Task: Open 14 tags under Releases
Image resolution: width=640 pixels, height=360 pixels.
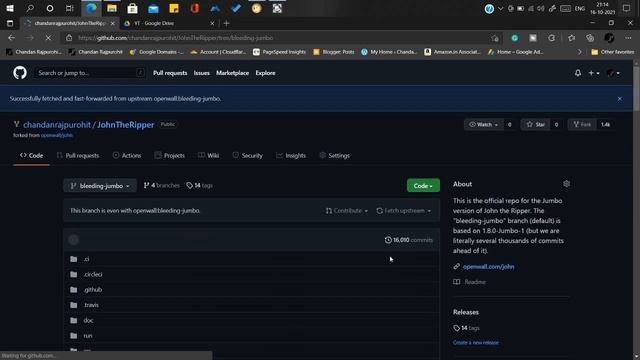Action: click(467, 328)
